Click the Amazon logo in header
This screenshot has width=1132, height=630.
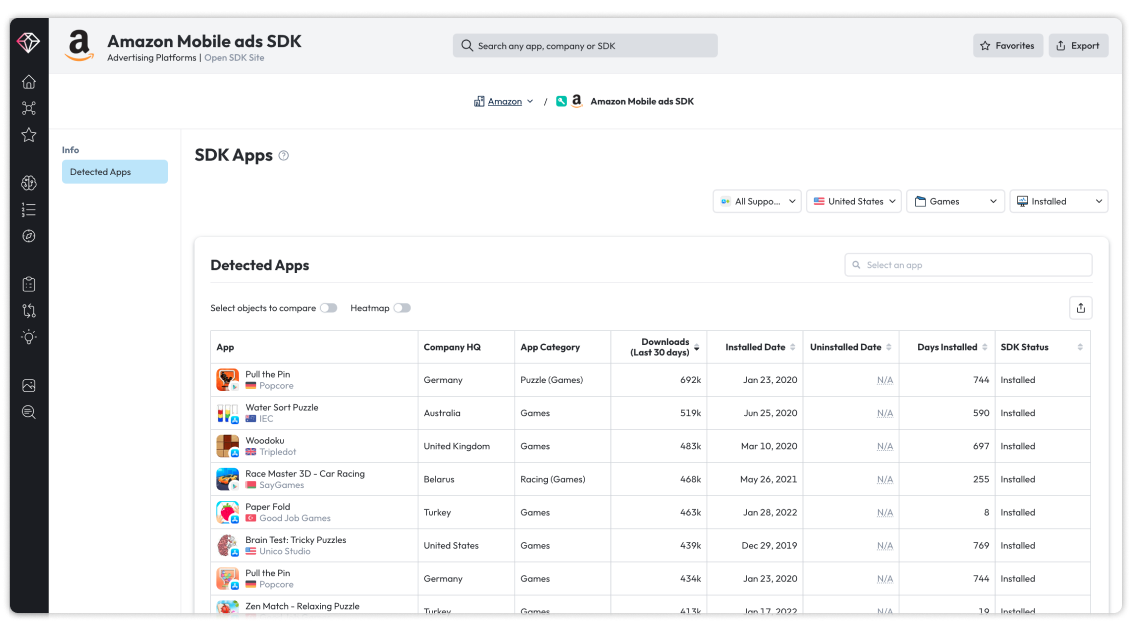pos(79,45)
